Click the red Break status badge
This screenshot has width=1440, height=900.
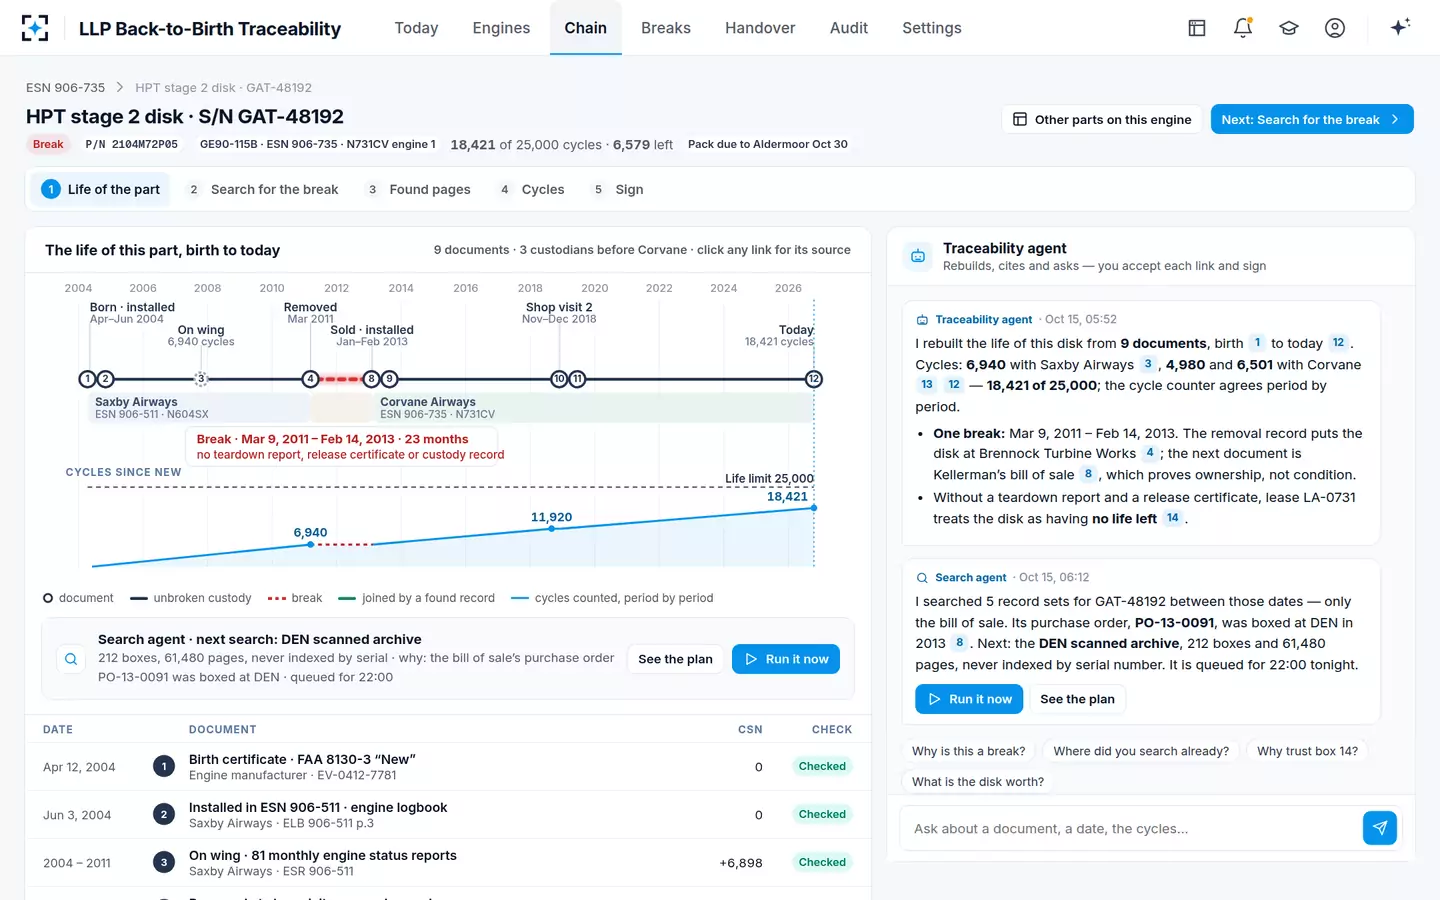[x=47, y=144]
